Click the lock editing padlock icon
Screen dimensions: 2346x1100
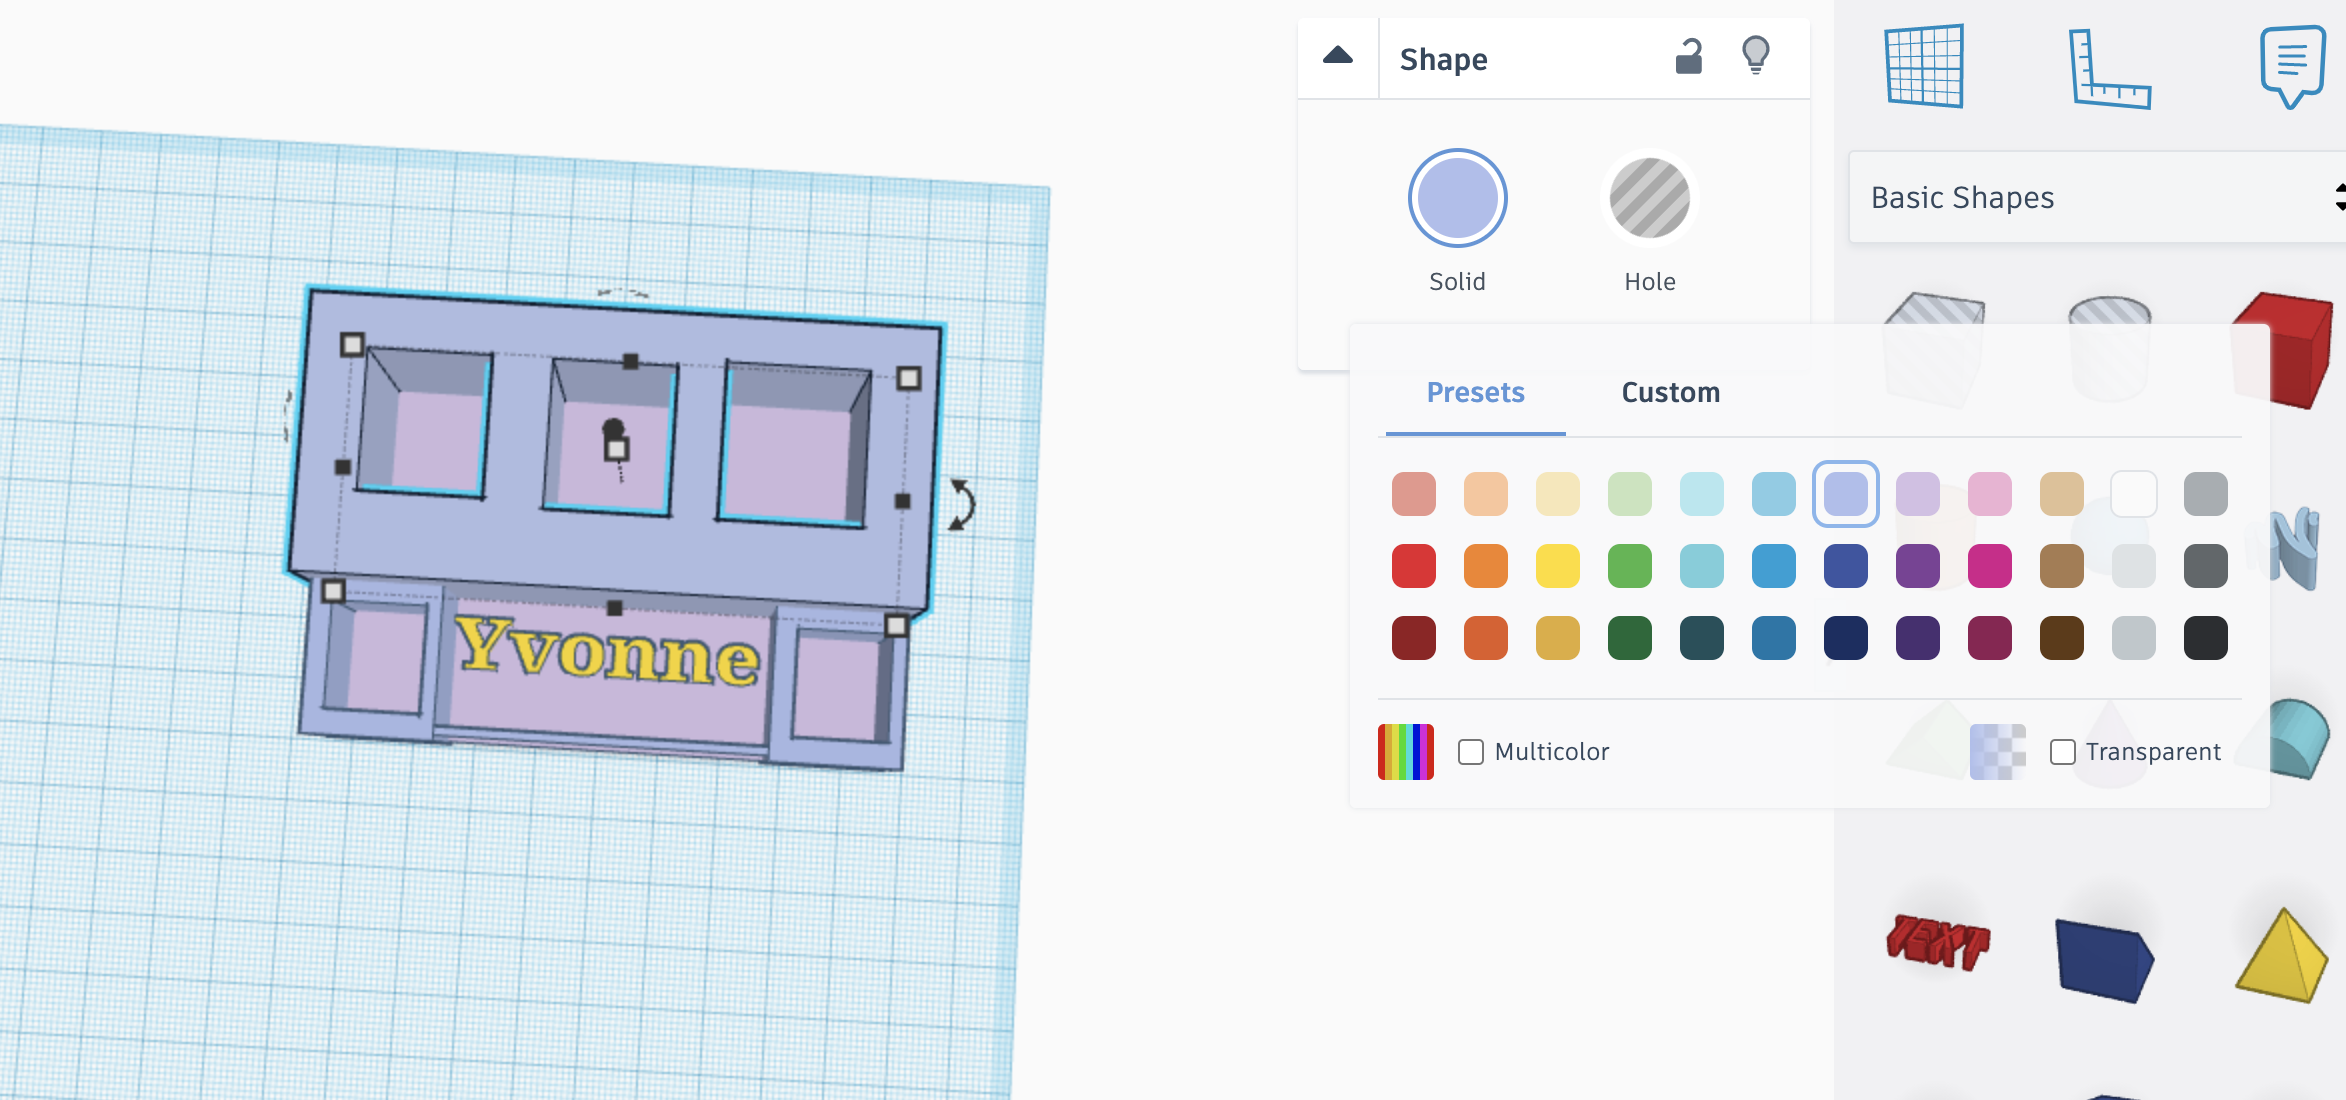[1688, 58]
